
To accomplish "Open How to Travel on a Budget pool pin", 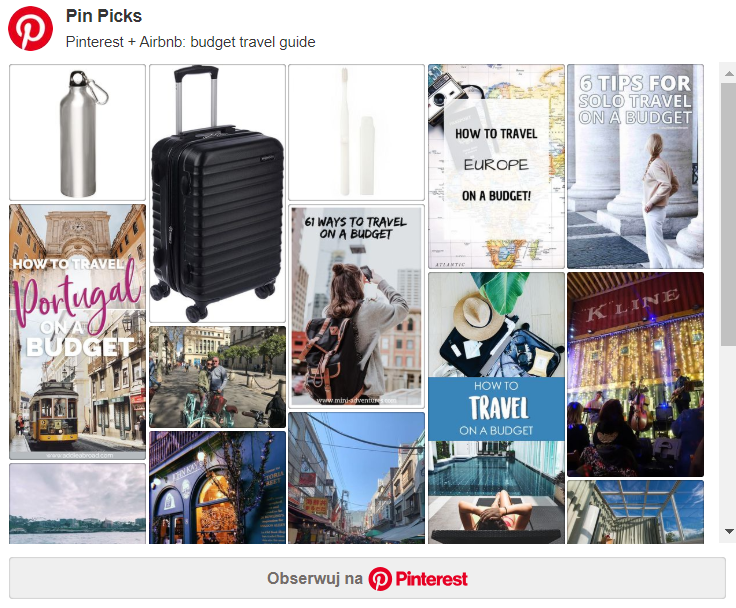I will [496, 408].
